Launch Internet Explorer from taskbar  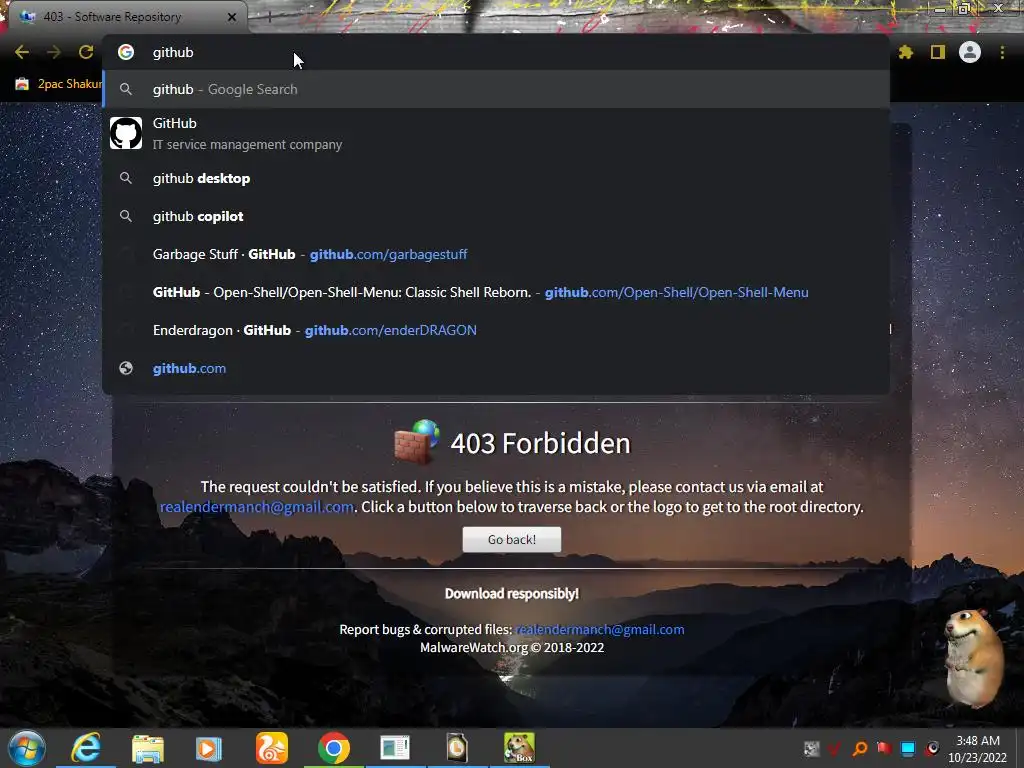click(x=86, y=748)
